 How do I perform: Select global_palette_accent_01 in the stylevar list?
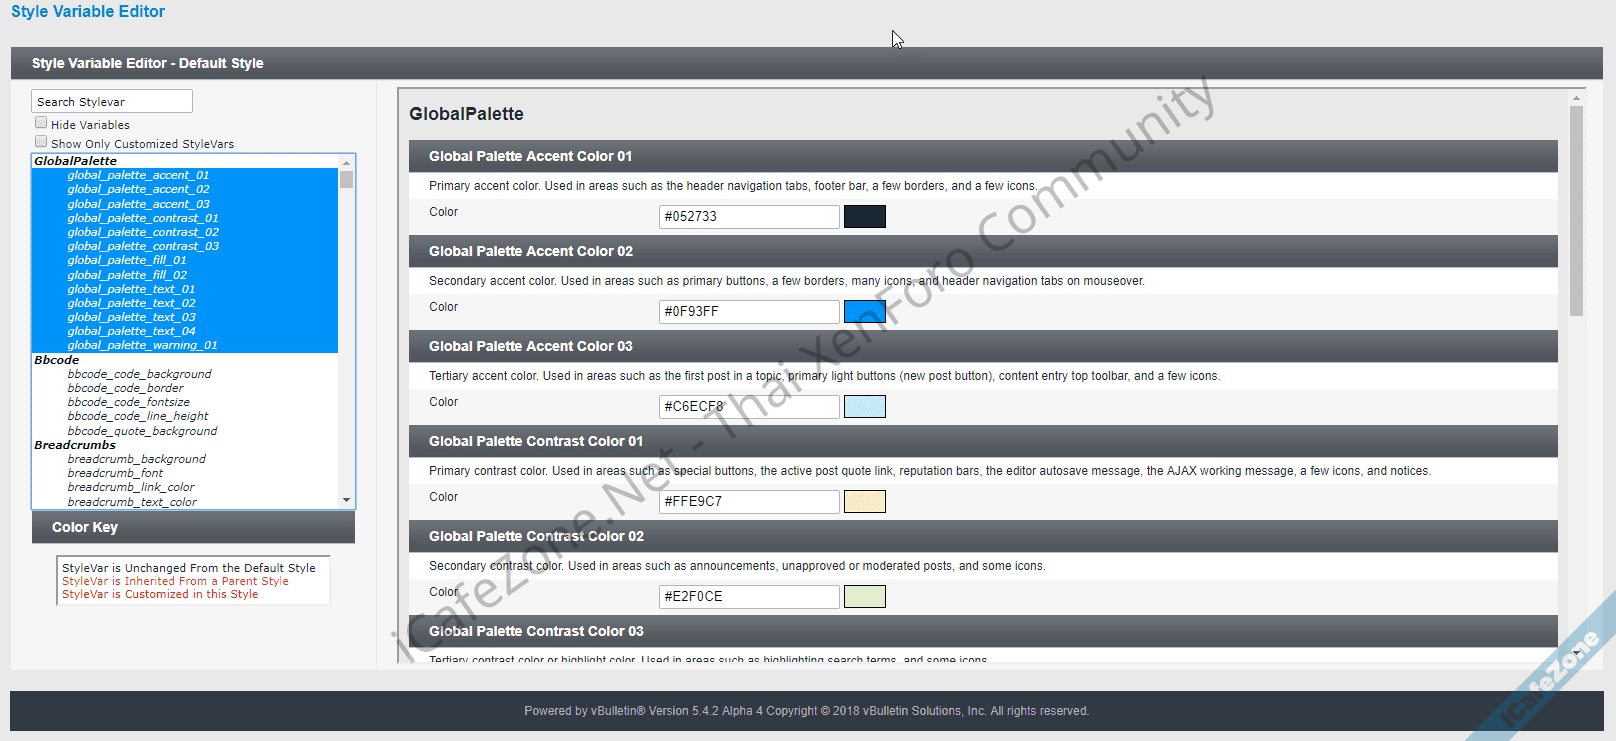pyautogui.click(x=138, y=175)
